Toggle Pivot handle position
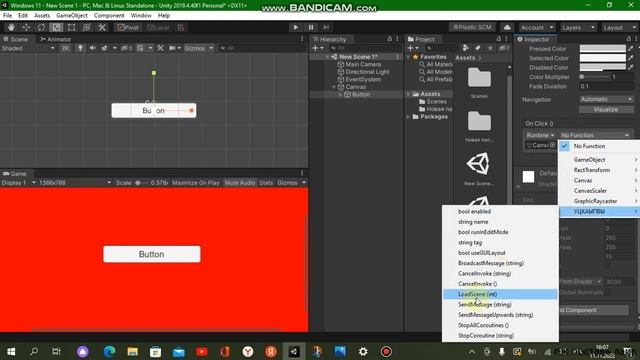This screenshot has width=640, height=360. [x=128, y=27]
